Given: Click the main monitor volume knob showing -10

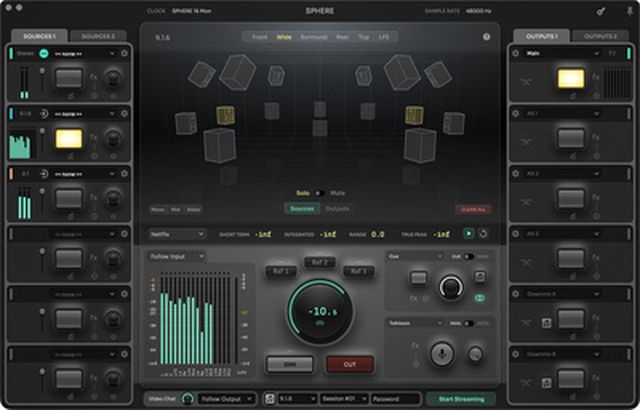Looking at the screenshot, I should (320, 312).
